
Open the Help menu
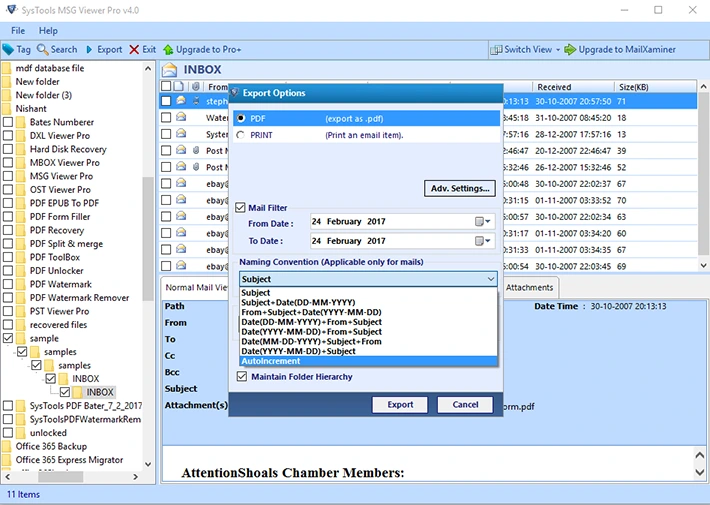click(x=48, y=31)
